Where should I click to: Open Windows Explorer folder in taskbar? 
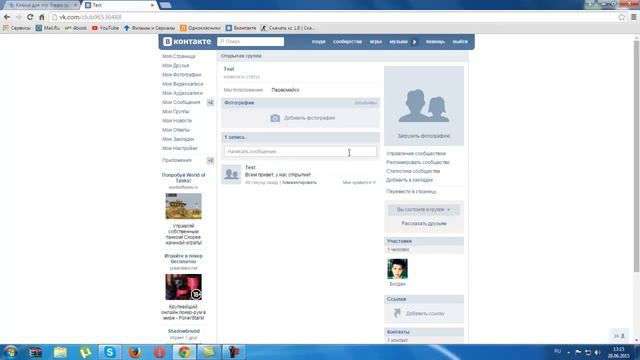tap(60, 352)
